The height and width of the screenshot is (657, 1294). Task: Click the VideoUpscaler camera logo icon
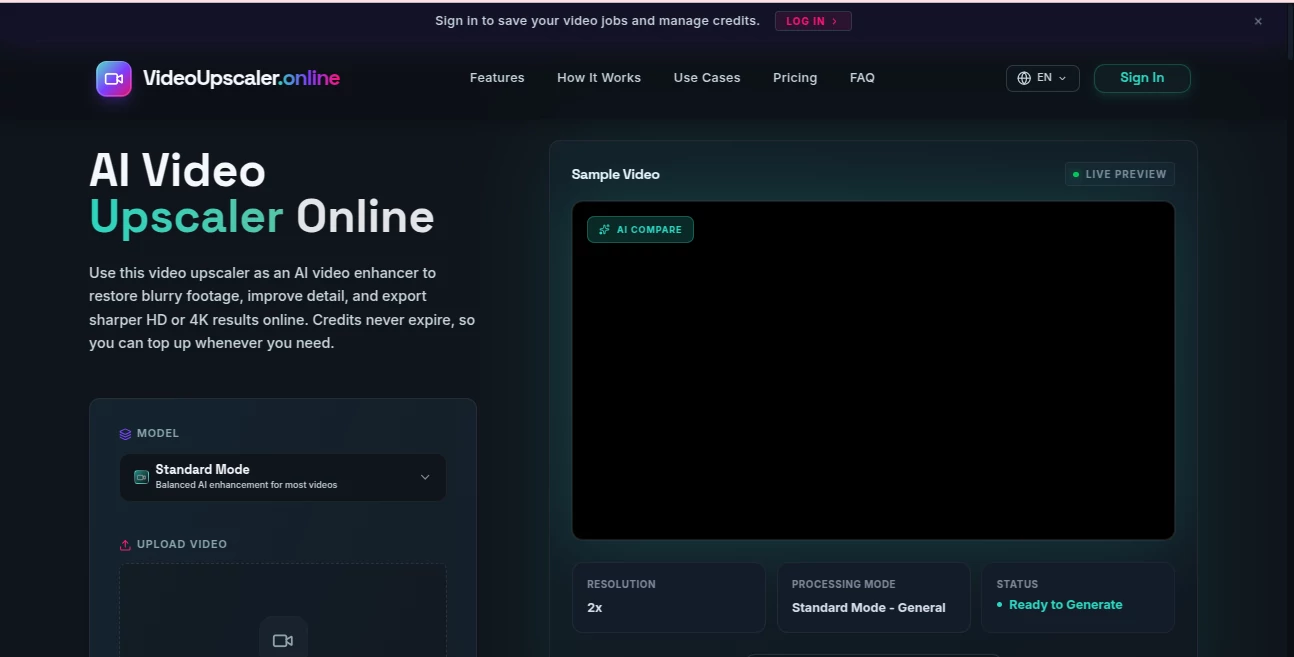tap(114, 78)
